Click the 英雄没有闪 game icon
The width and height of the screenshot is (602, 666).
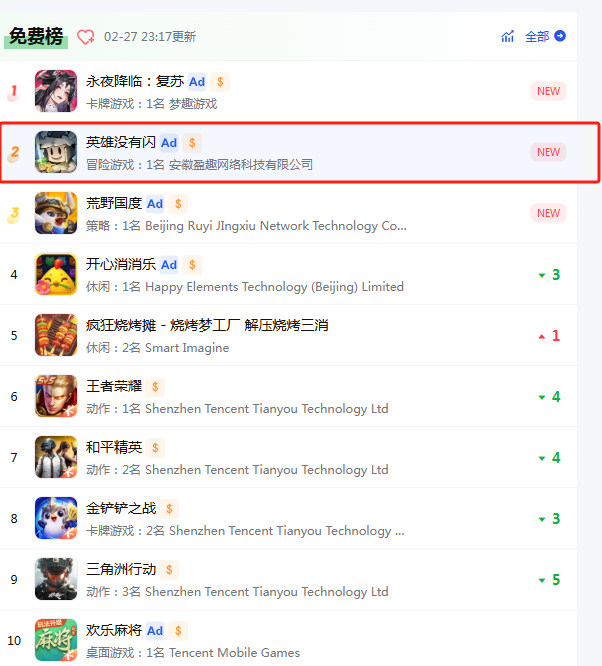56,152
